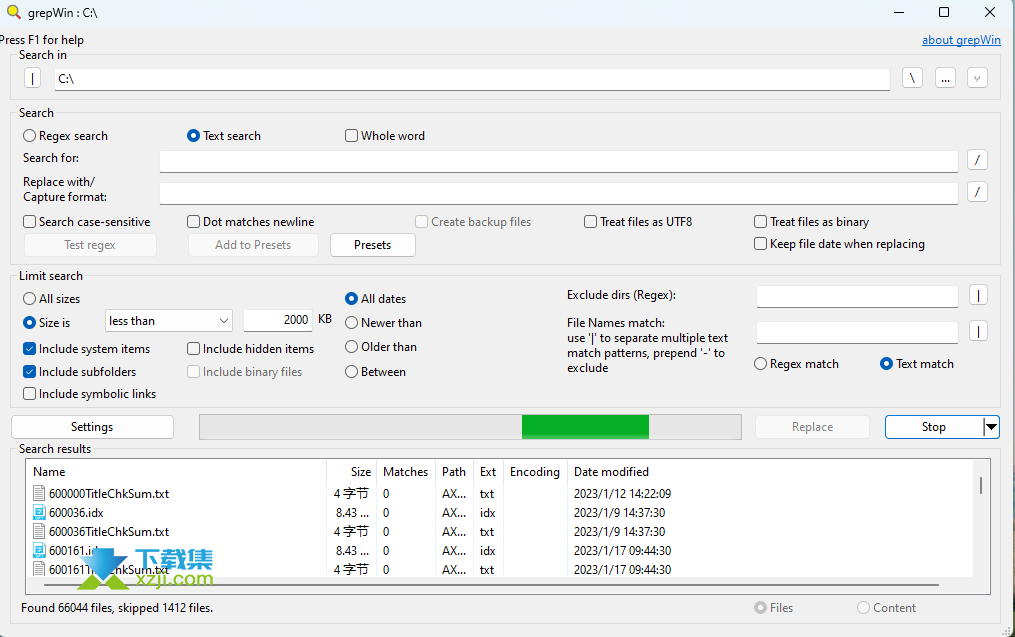
Task: Click slash button next to Search for field
Action: 977,159
